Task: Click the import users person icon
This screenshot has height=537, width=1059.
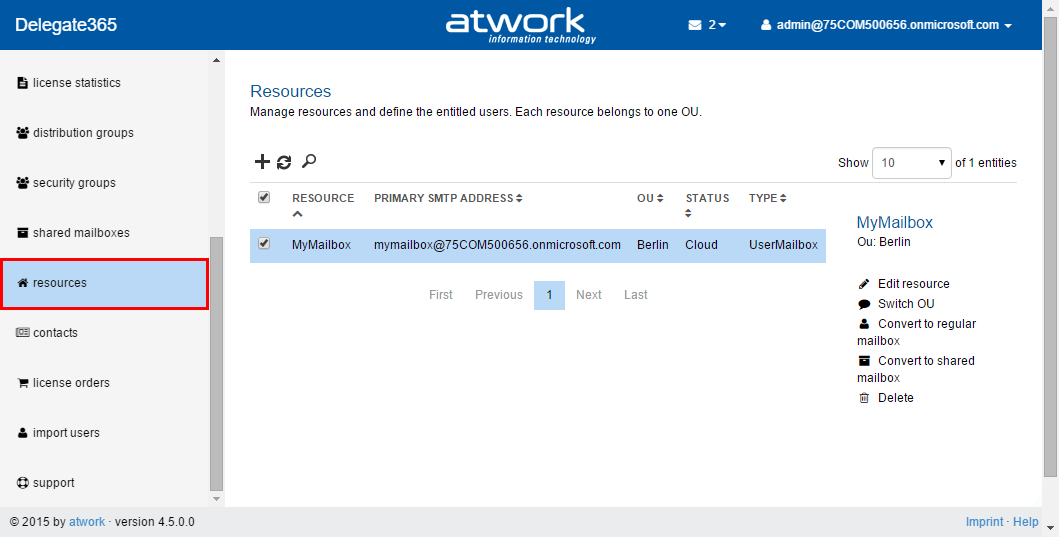Action: [23, 432]
